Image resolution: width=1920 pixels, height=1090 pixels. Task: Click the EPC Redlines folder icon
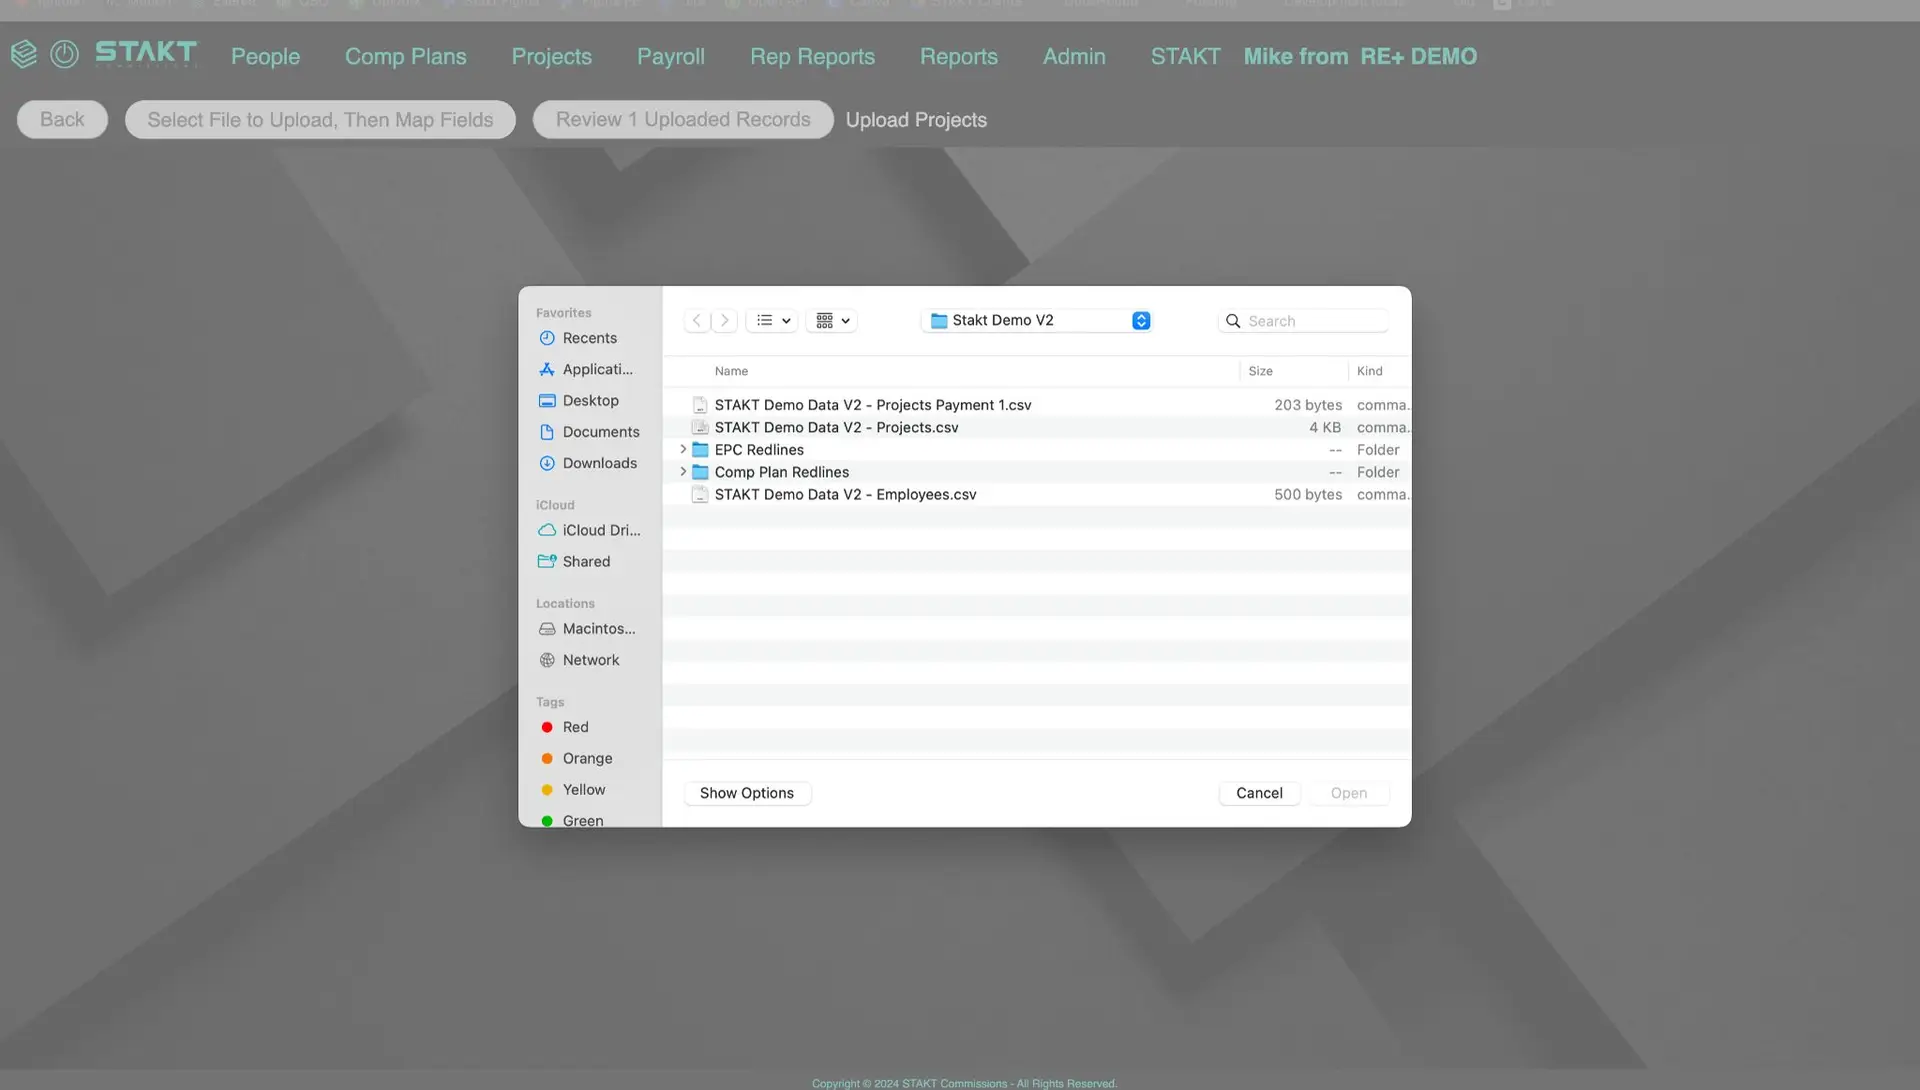pos(700,450)
